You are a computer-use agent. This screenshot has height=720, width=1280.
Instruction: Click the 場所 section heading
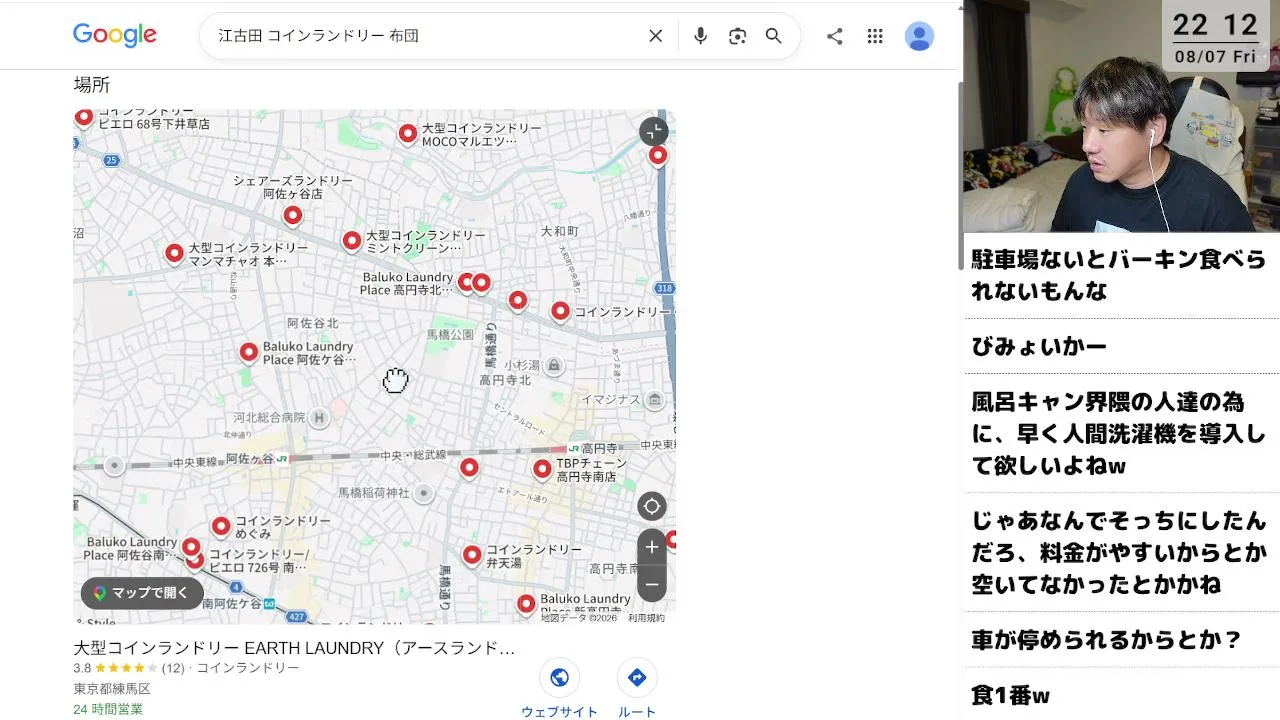[x=91, y=85]
